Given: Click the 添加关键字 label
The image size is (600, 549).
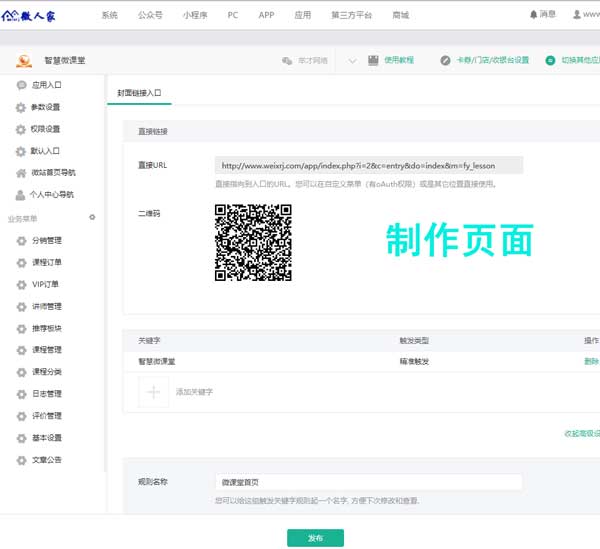Looking at the screenshot, I should (194, 392).
